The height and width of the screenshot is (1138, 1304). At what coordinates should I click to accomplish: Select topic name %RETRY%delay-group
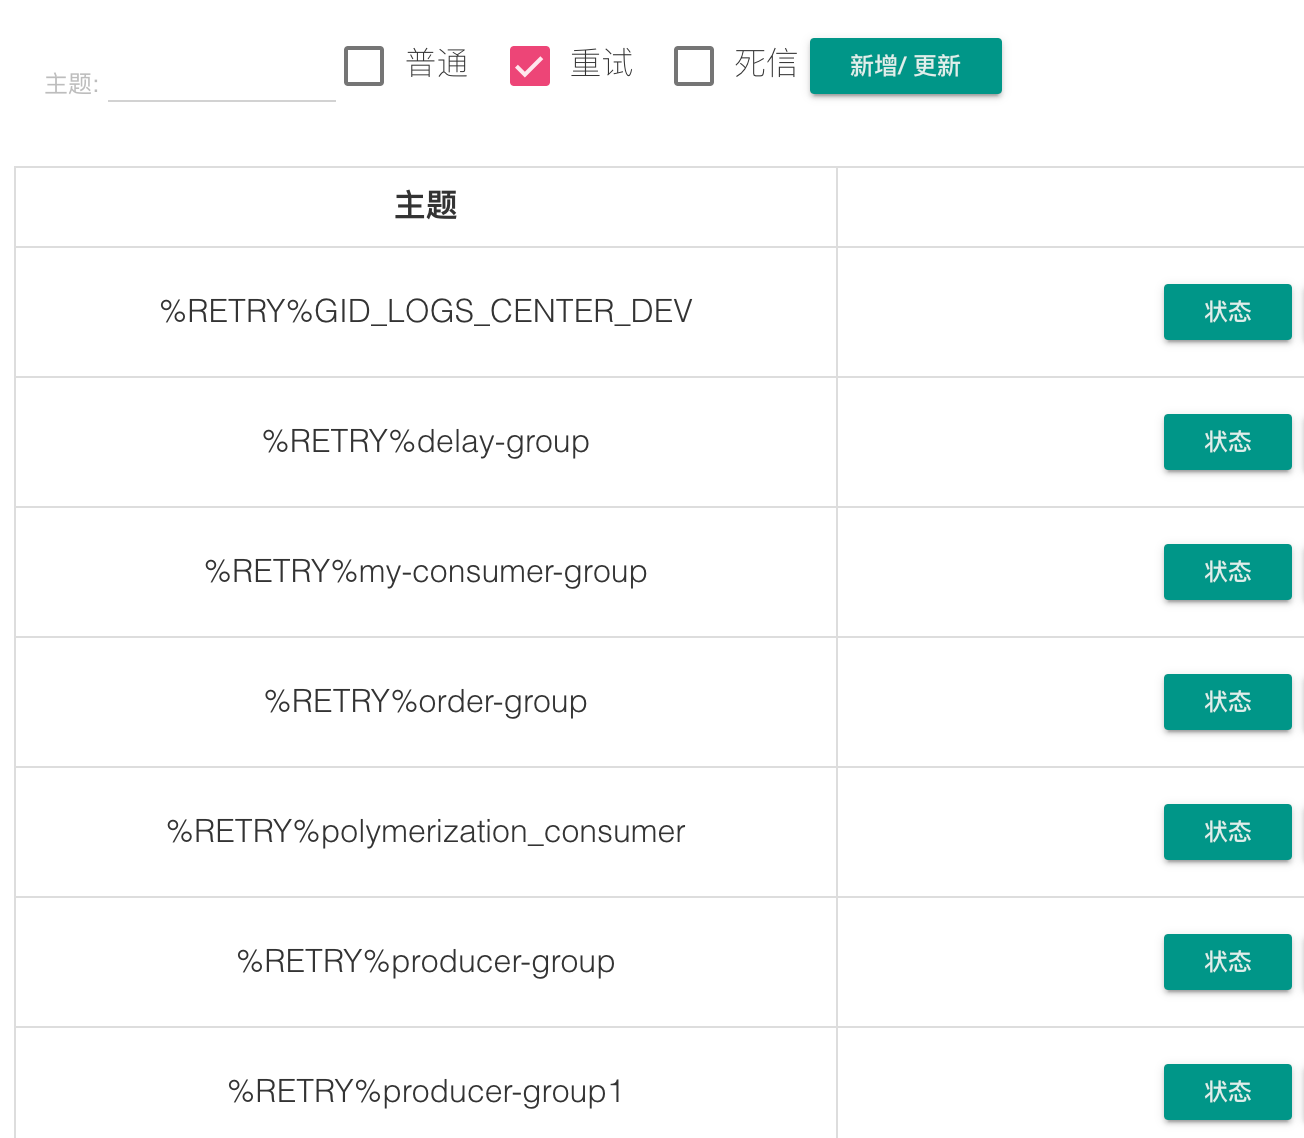[x=426, y=441]
